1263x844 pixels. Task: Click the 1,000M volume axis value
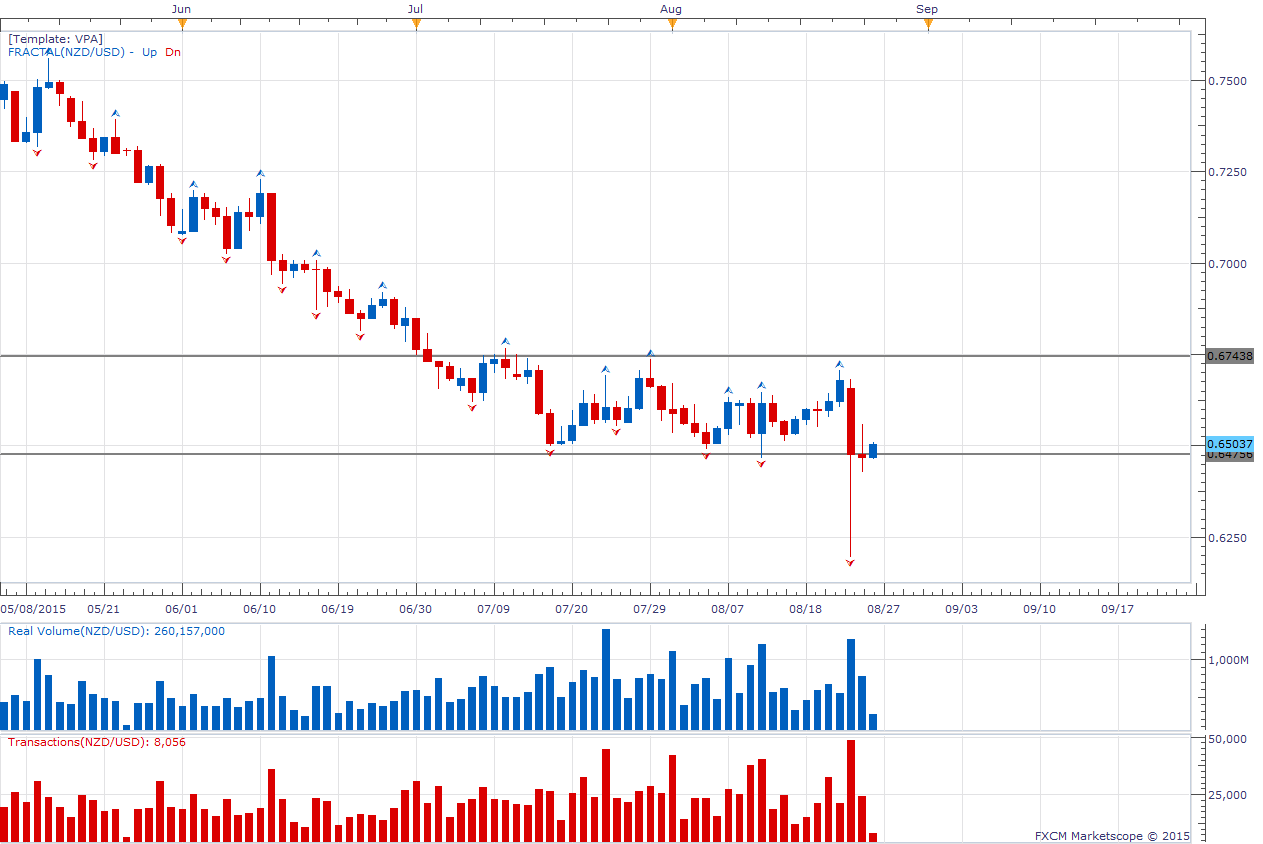1228,660
